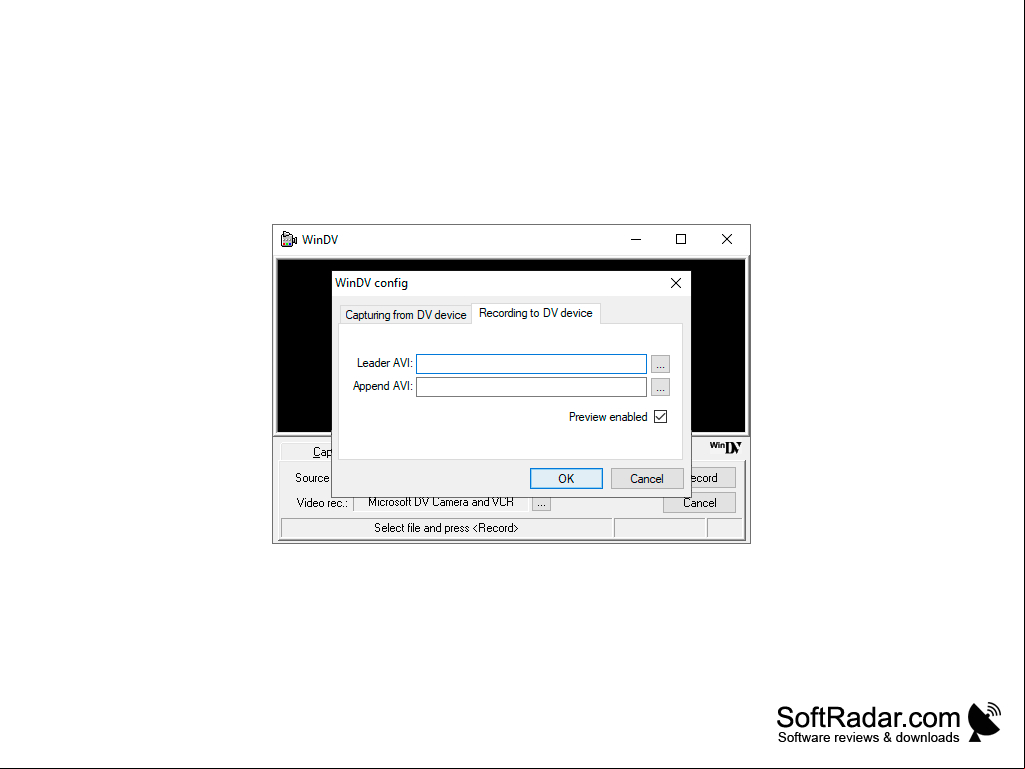Viewport: 1025px width, 769px height.
Task: Browse for Leader AVI file
Action: click(660, 364)
